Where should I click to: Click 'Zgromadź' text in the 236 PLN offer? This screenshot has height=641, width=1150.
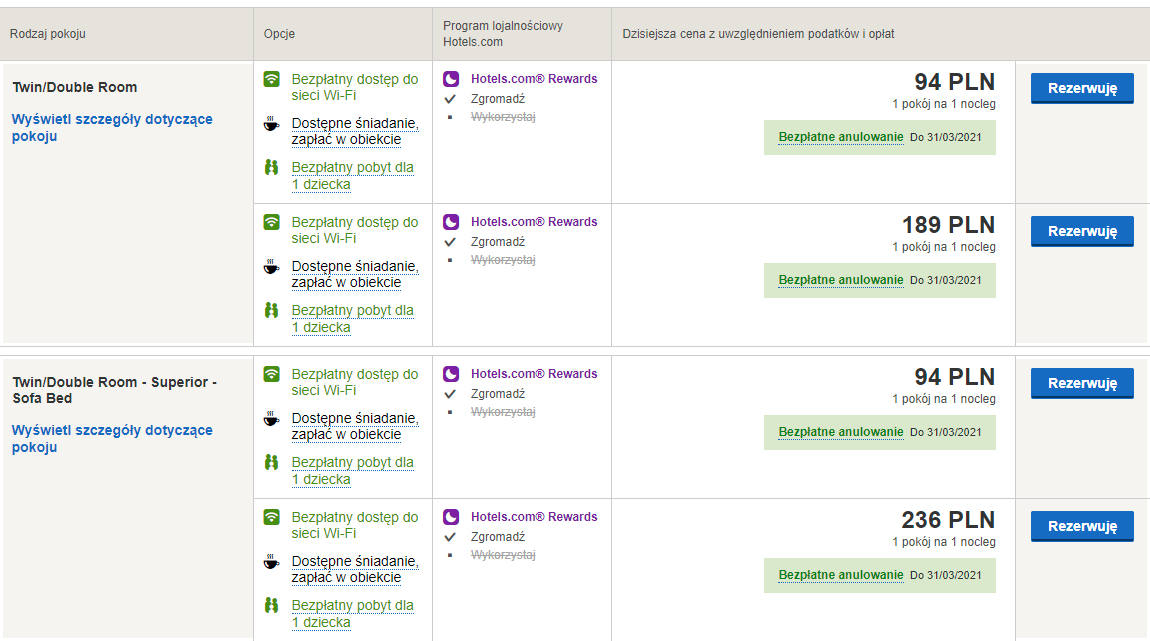click(498, 537)
